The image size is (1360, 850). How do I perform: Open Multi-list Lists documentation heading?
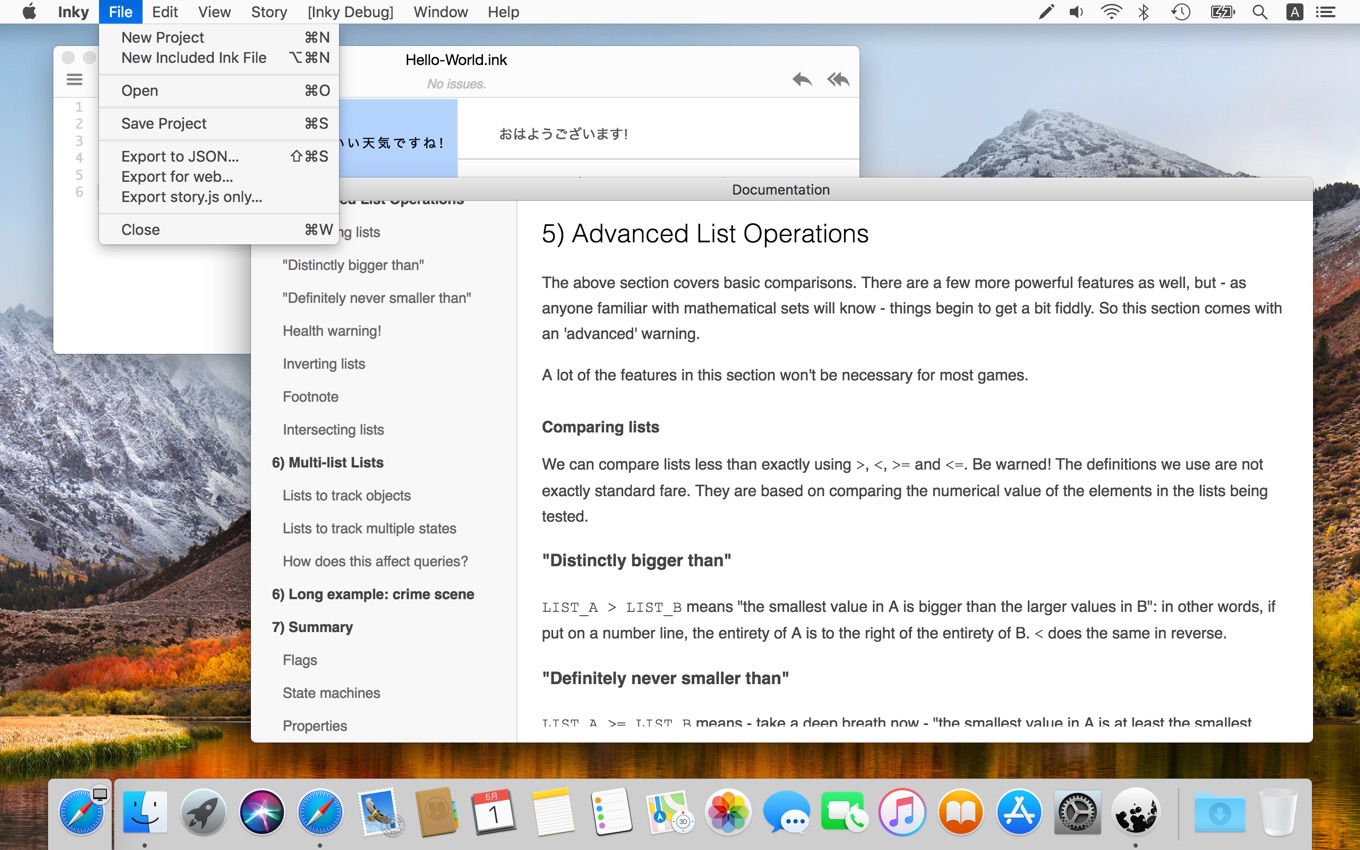click(327, 462)
